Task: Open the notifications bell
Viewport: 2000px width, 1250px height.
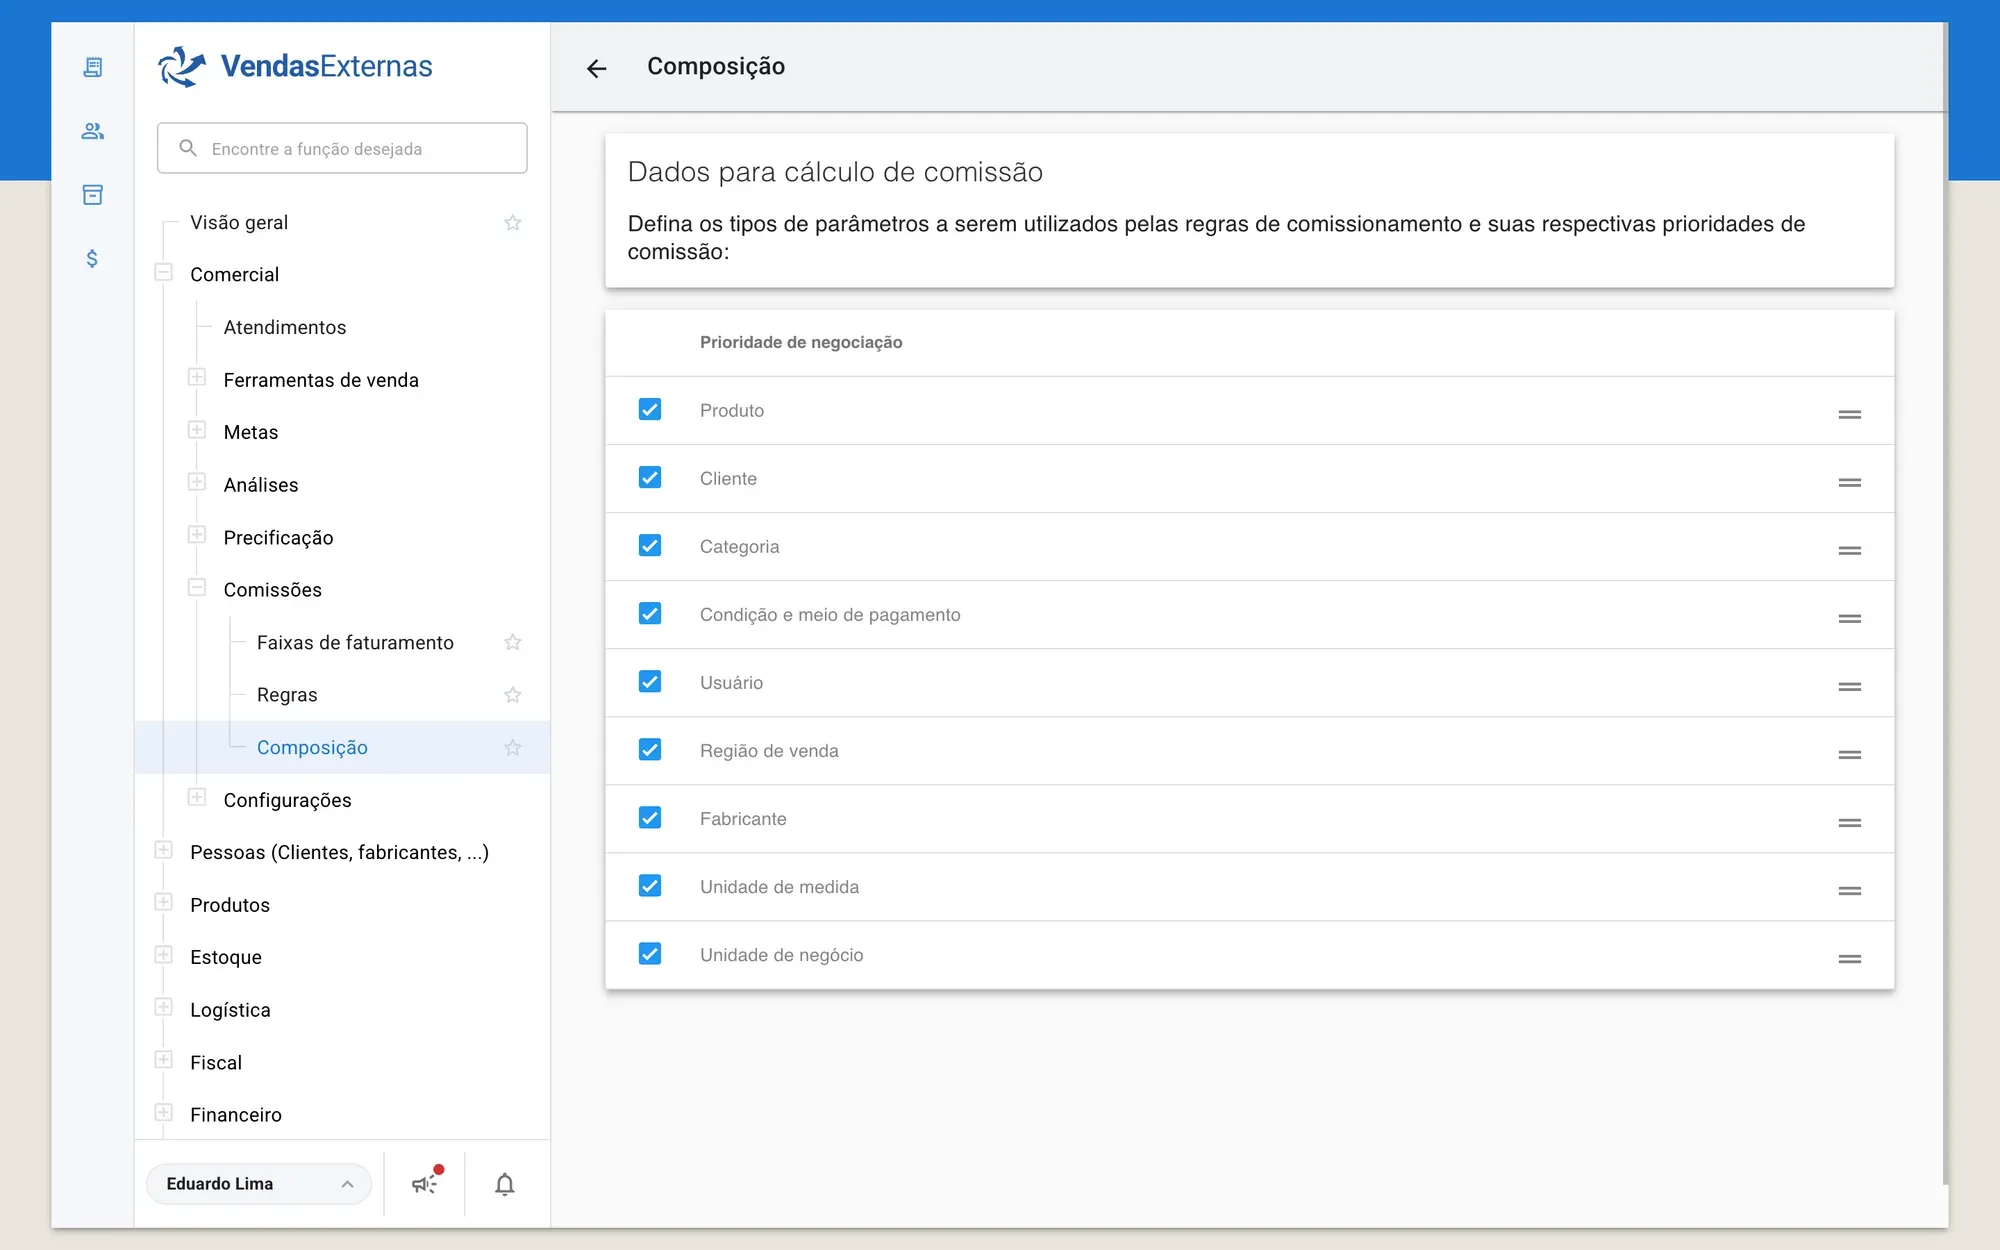Action: tap(505, 1184)
